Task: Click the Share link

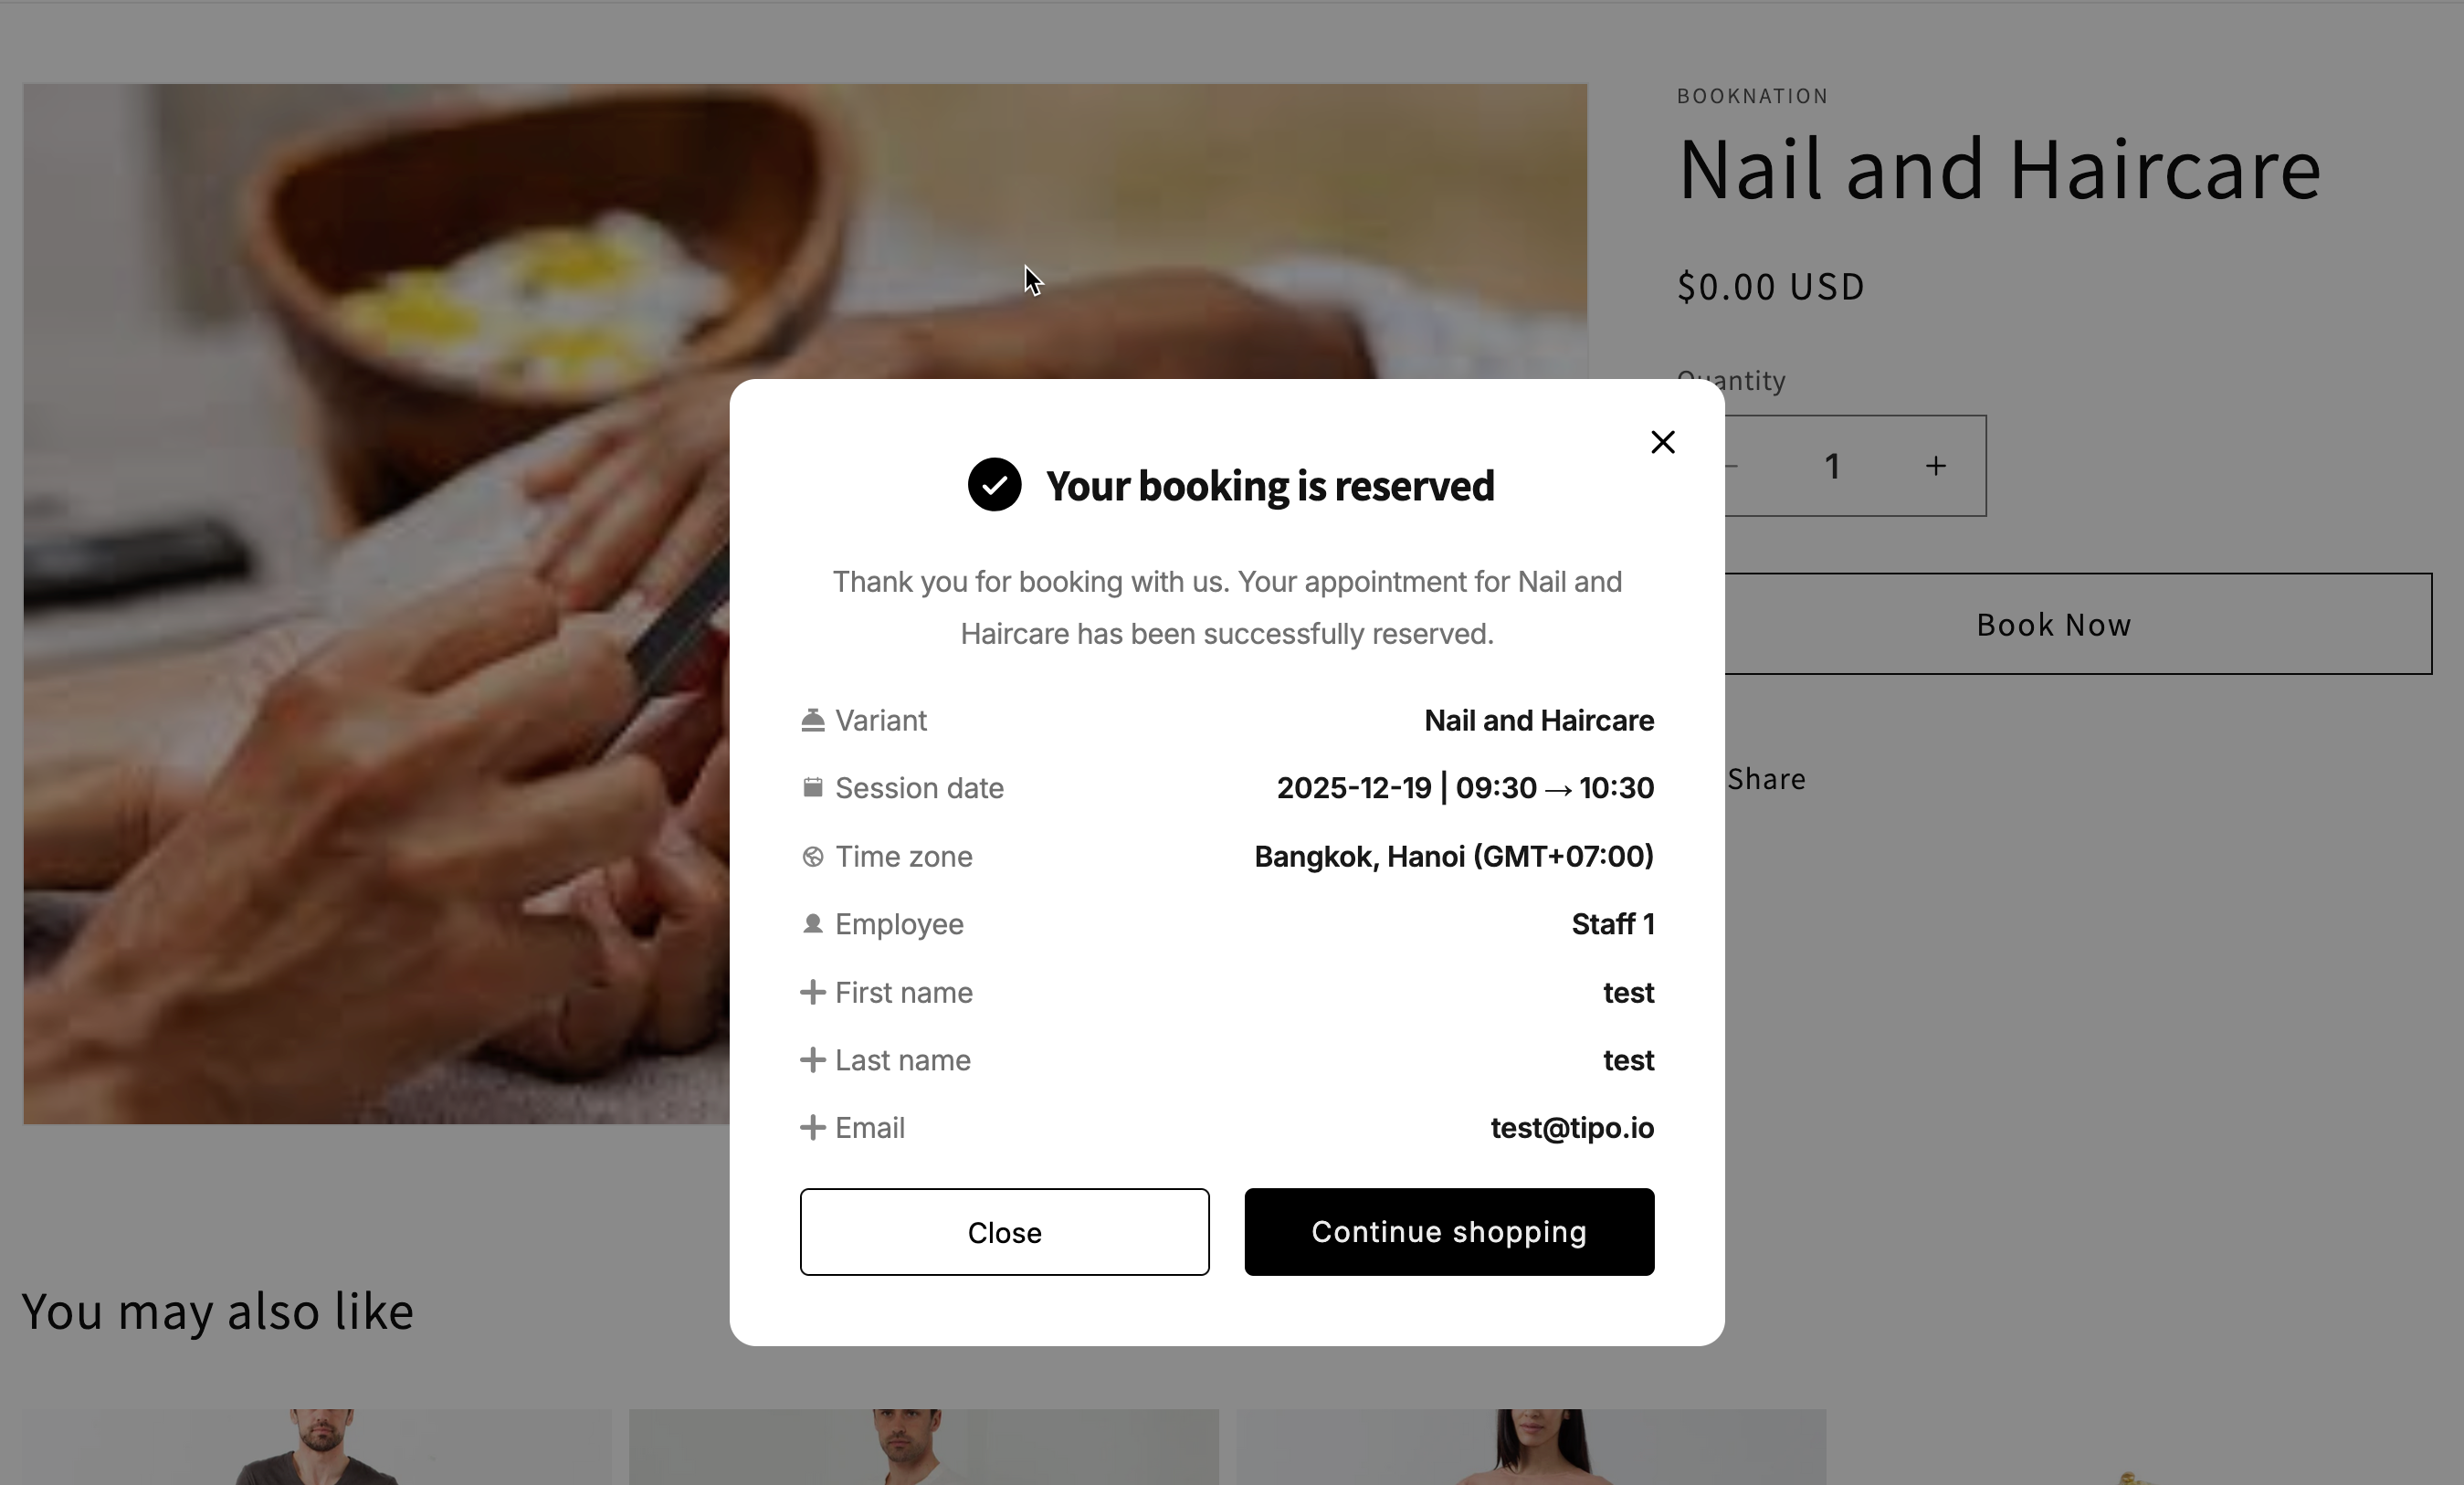Action: point(1766,779)
